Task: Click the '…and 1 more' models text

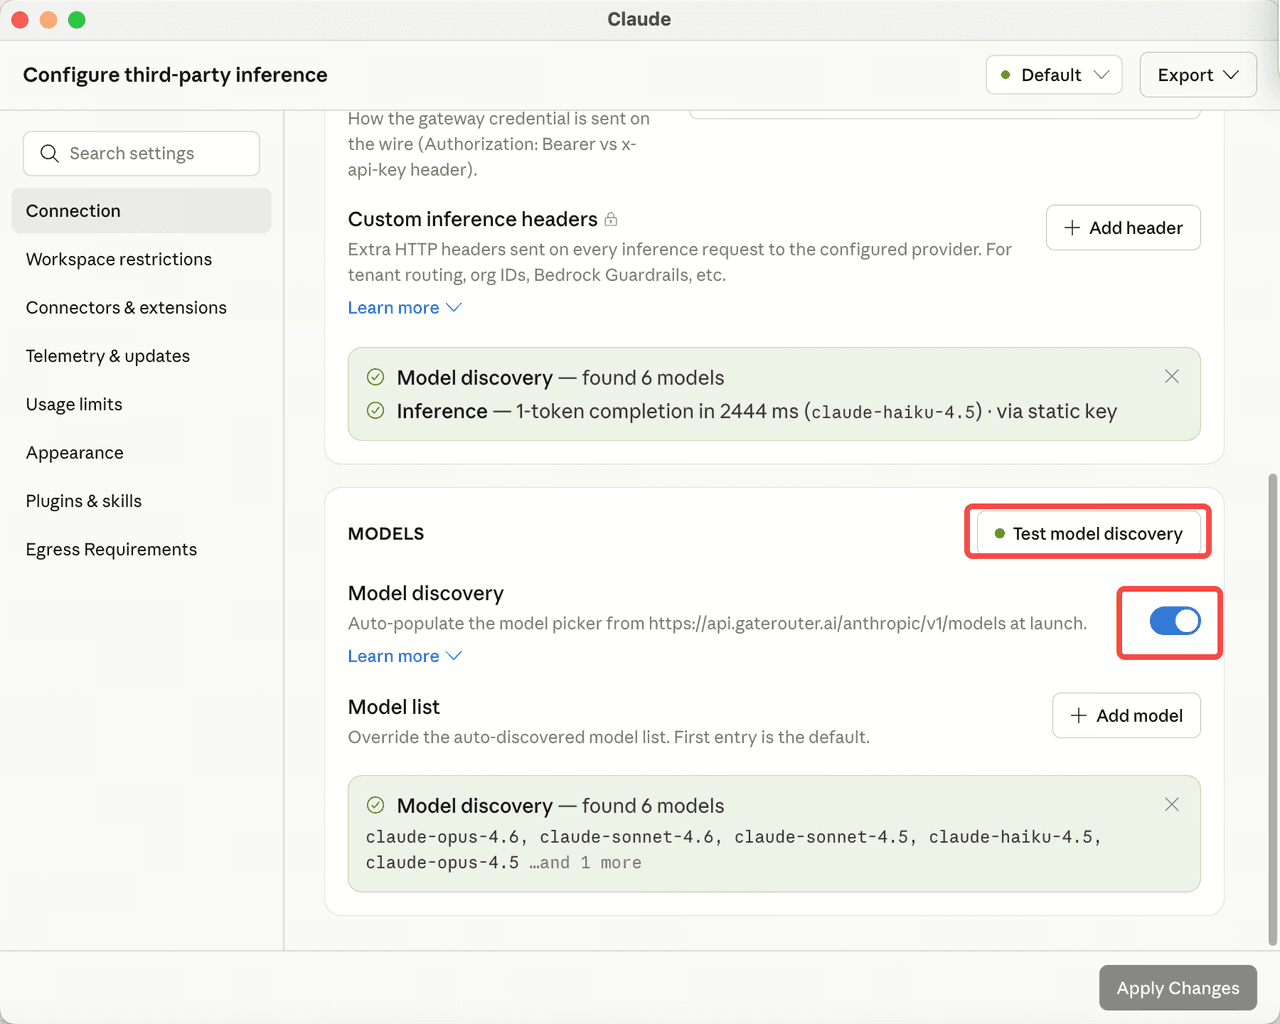Action: [585, 863]
